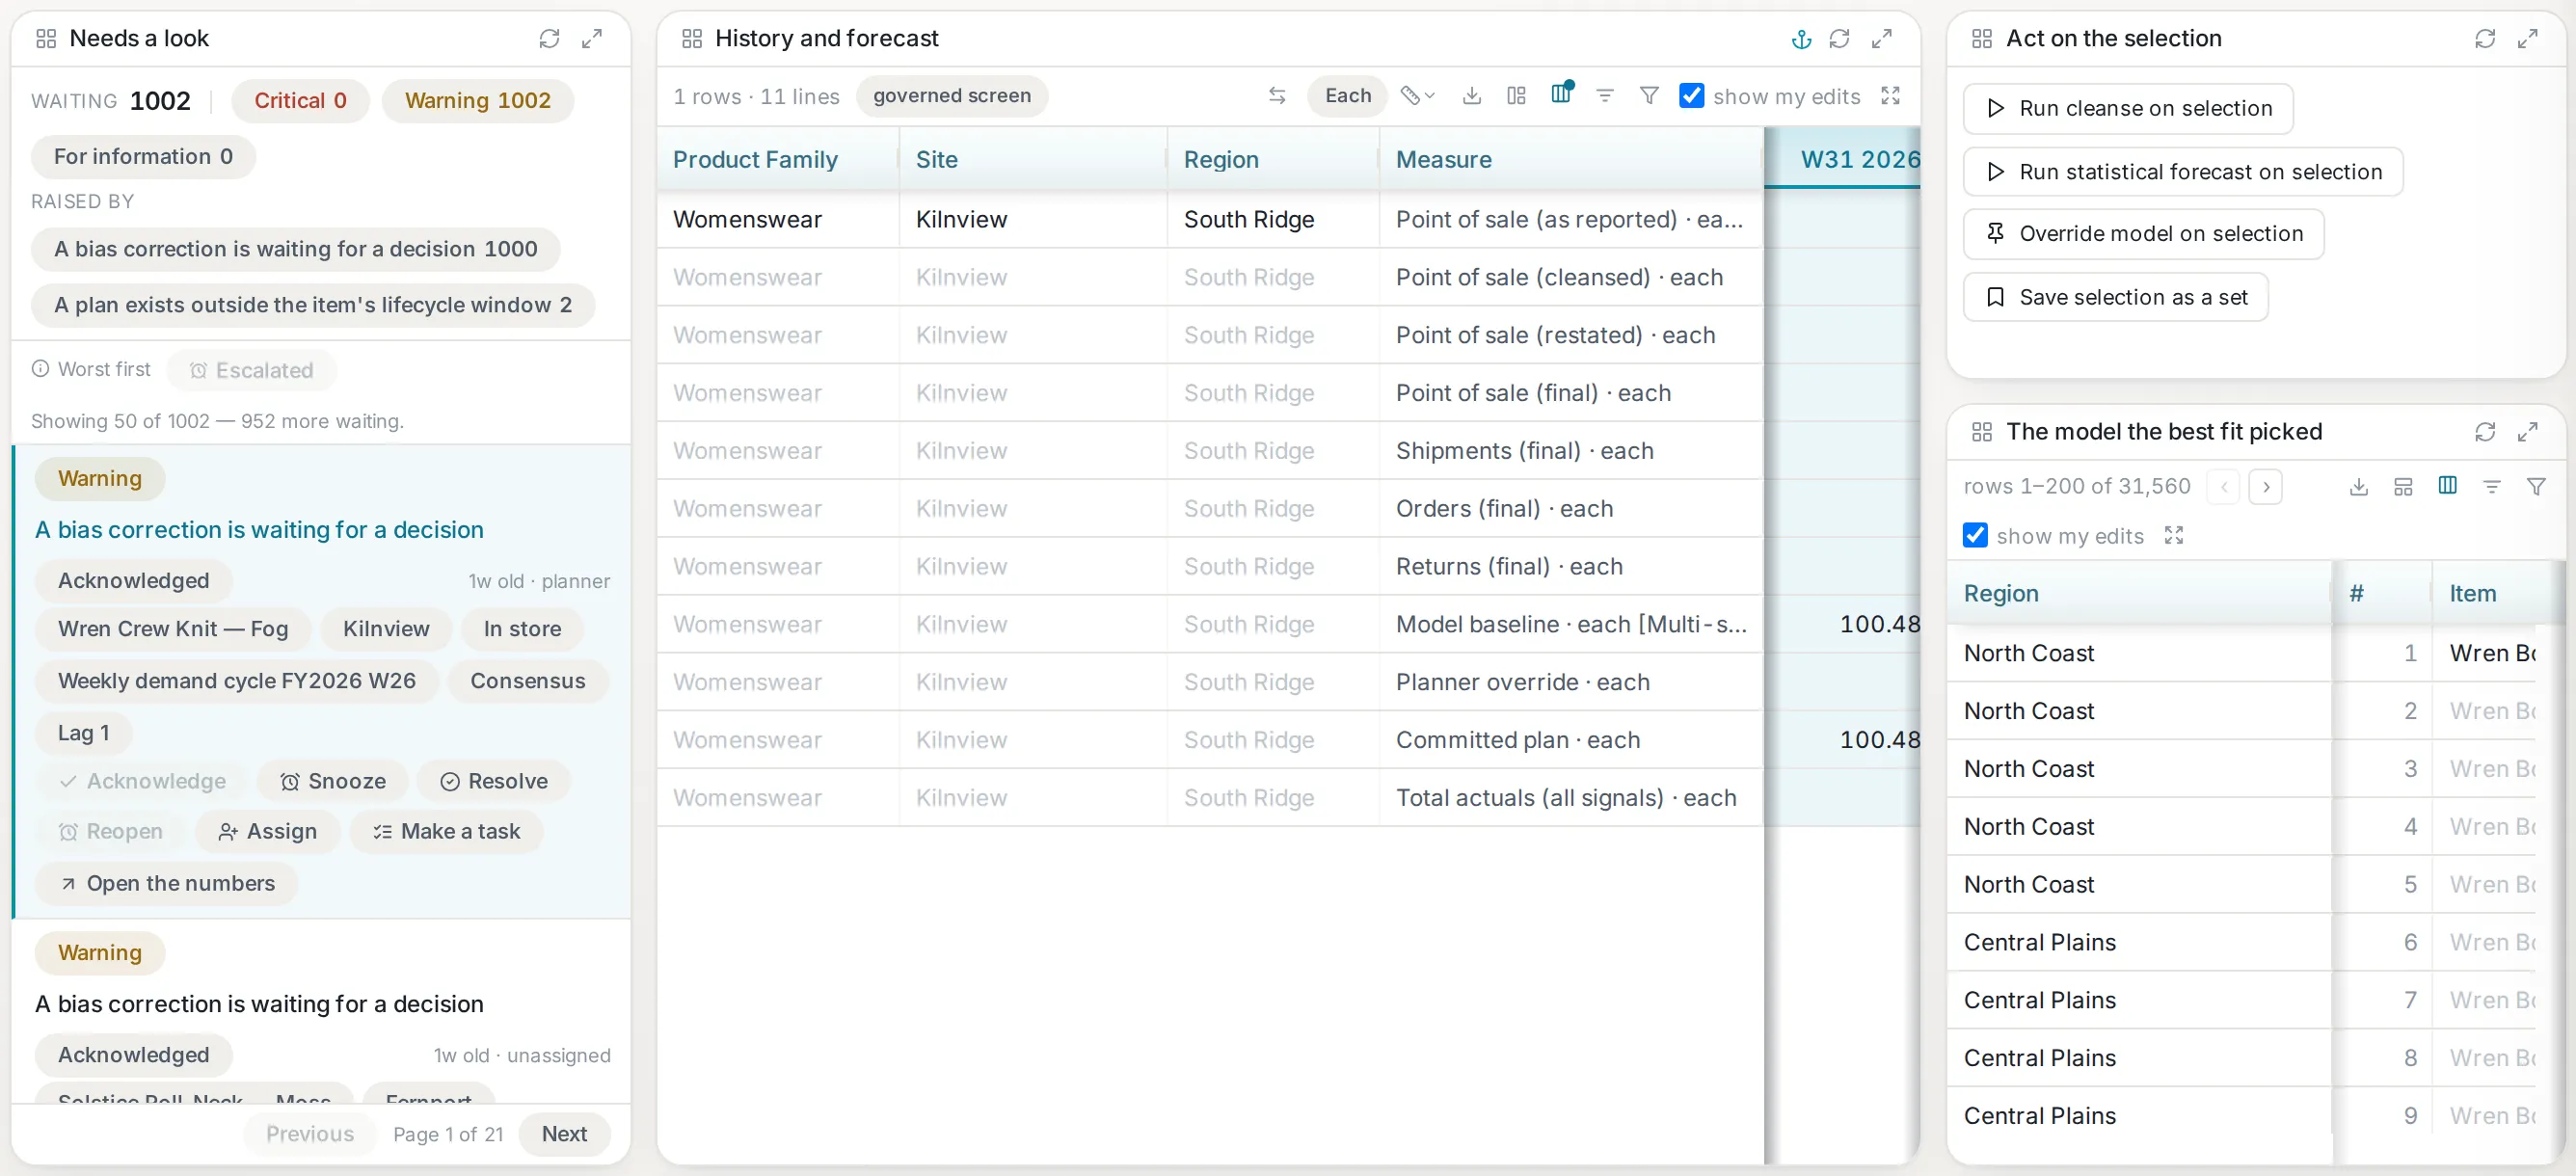Toggle bias correction waiting filter 1000
2576x1176 pixels.
click(x=295, y=249)
